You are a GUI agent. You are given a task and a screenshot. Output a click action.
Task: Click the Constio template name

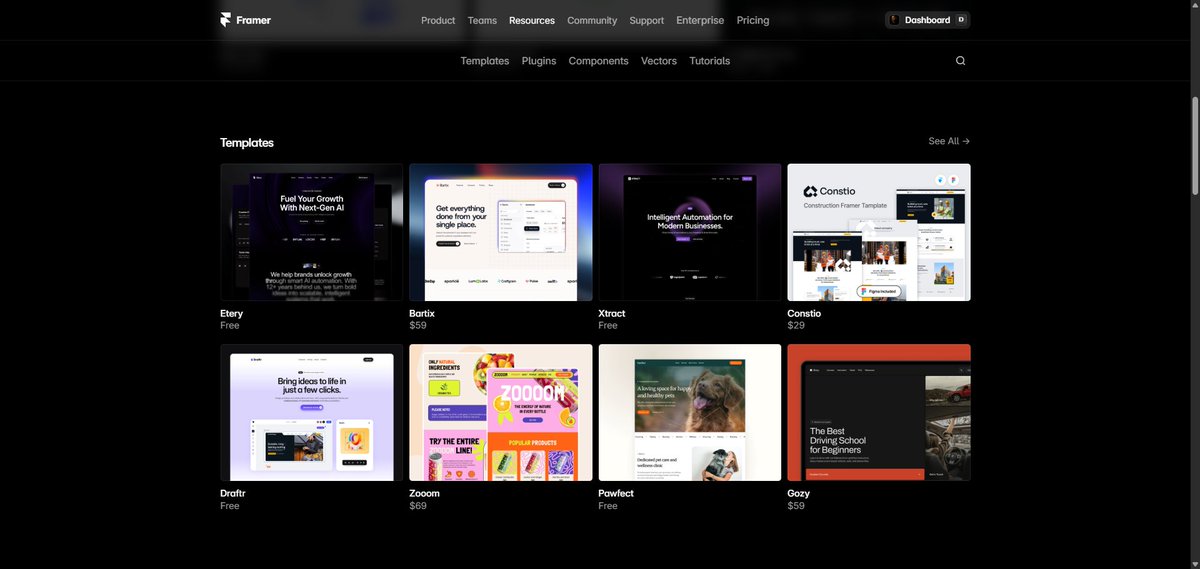[x=804, y=313]
